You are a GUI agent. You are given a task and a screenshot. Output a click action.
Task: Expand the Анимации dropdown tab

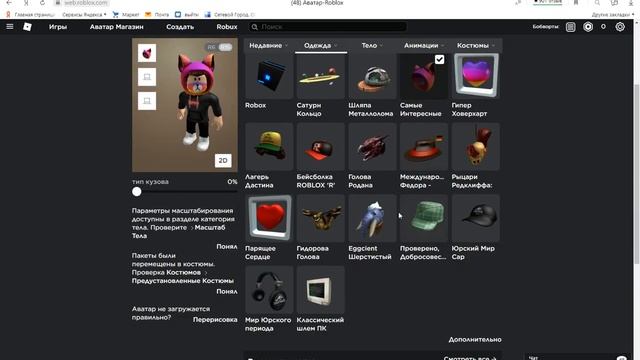[x=424, y=46]
